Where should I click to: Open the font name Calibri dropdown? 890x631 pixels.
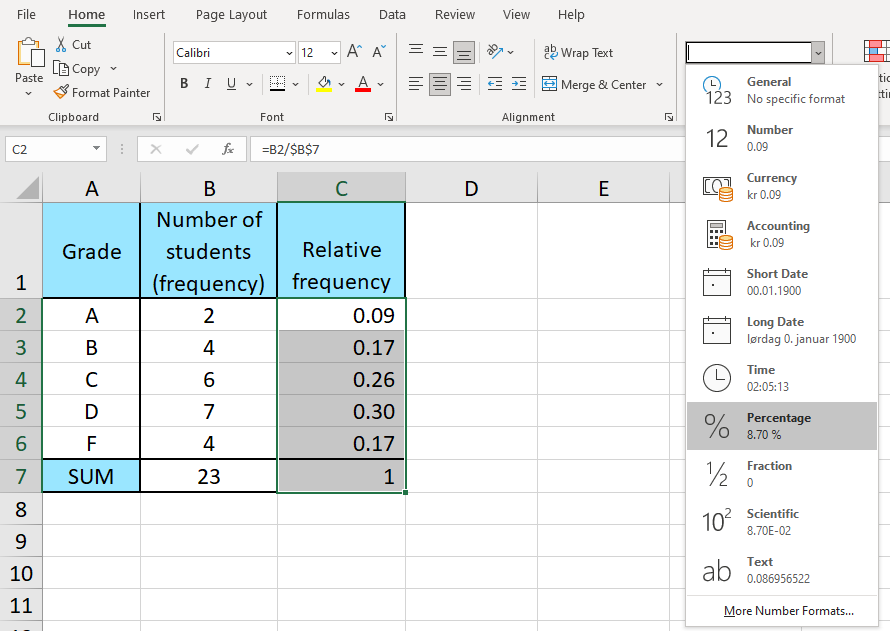(289, 53)
